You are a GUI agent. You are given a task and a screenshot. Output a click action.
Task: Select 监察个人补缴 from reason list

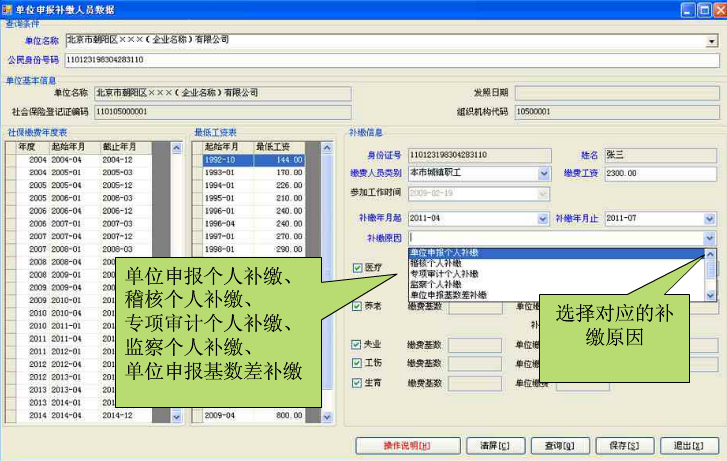pos(556,284)
